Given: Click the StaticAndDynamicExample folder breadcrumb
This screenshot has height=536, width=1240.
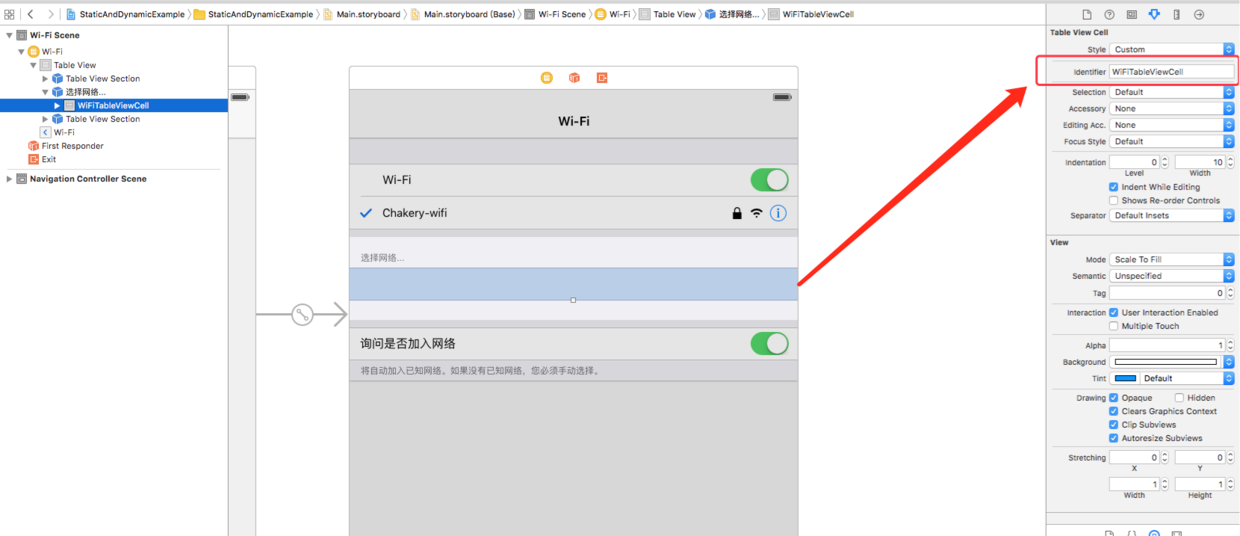Looking at the screenshot, I should pos(254,15).
